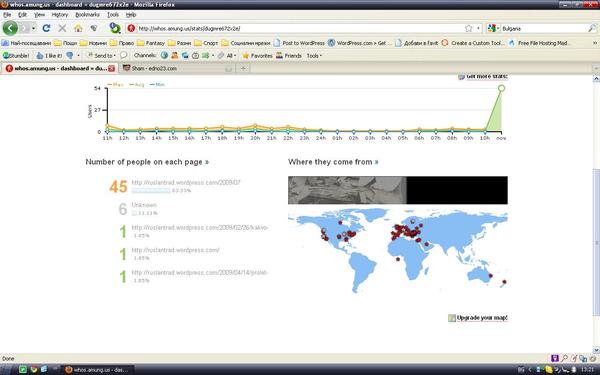600x375 pixels.
Task: Open the Post to WordPress bookmark
Action: pyautogui.click(x=299, y=43)
